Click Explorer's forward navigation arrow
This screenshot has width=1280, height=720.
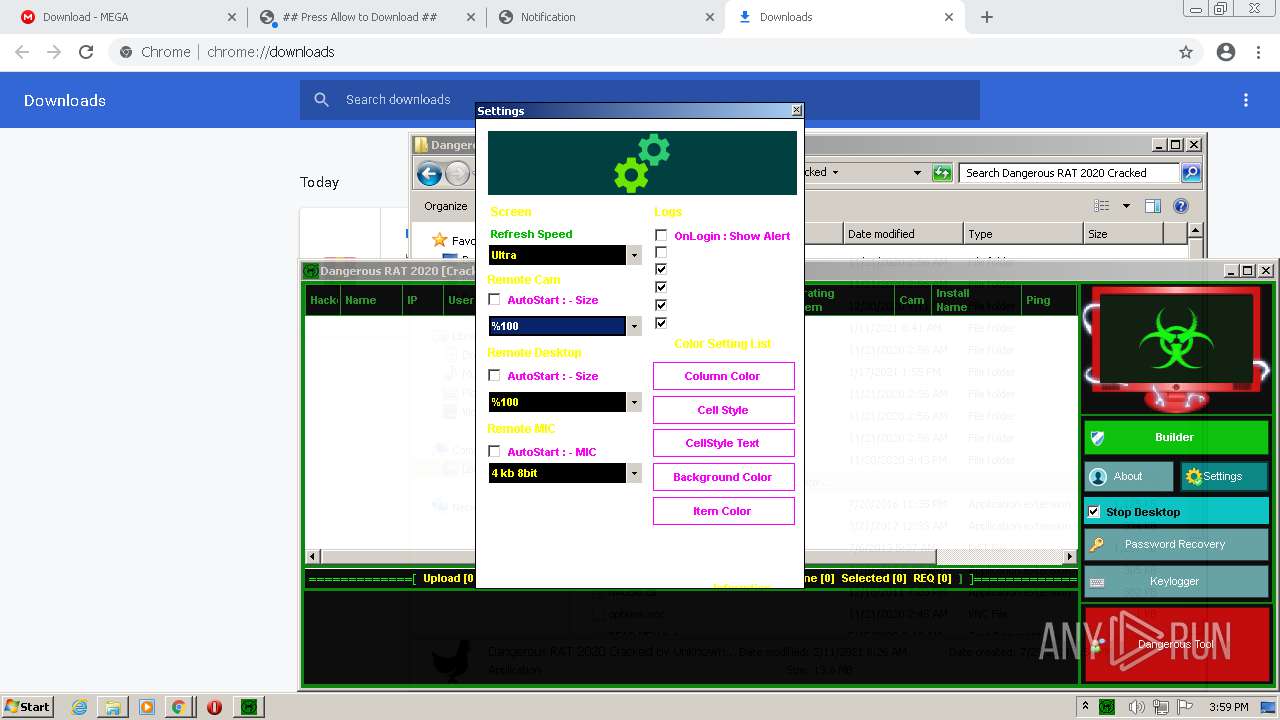457,174
